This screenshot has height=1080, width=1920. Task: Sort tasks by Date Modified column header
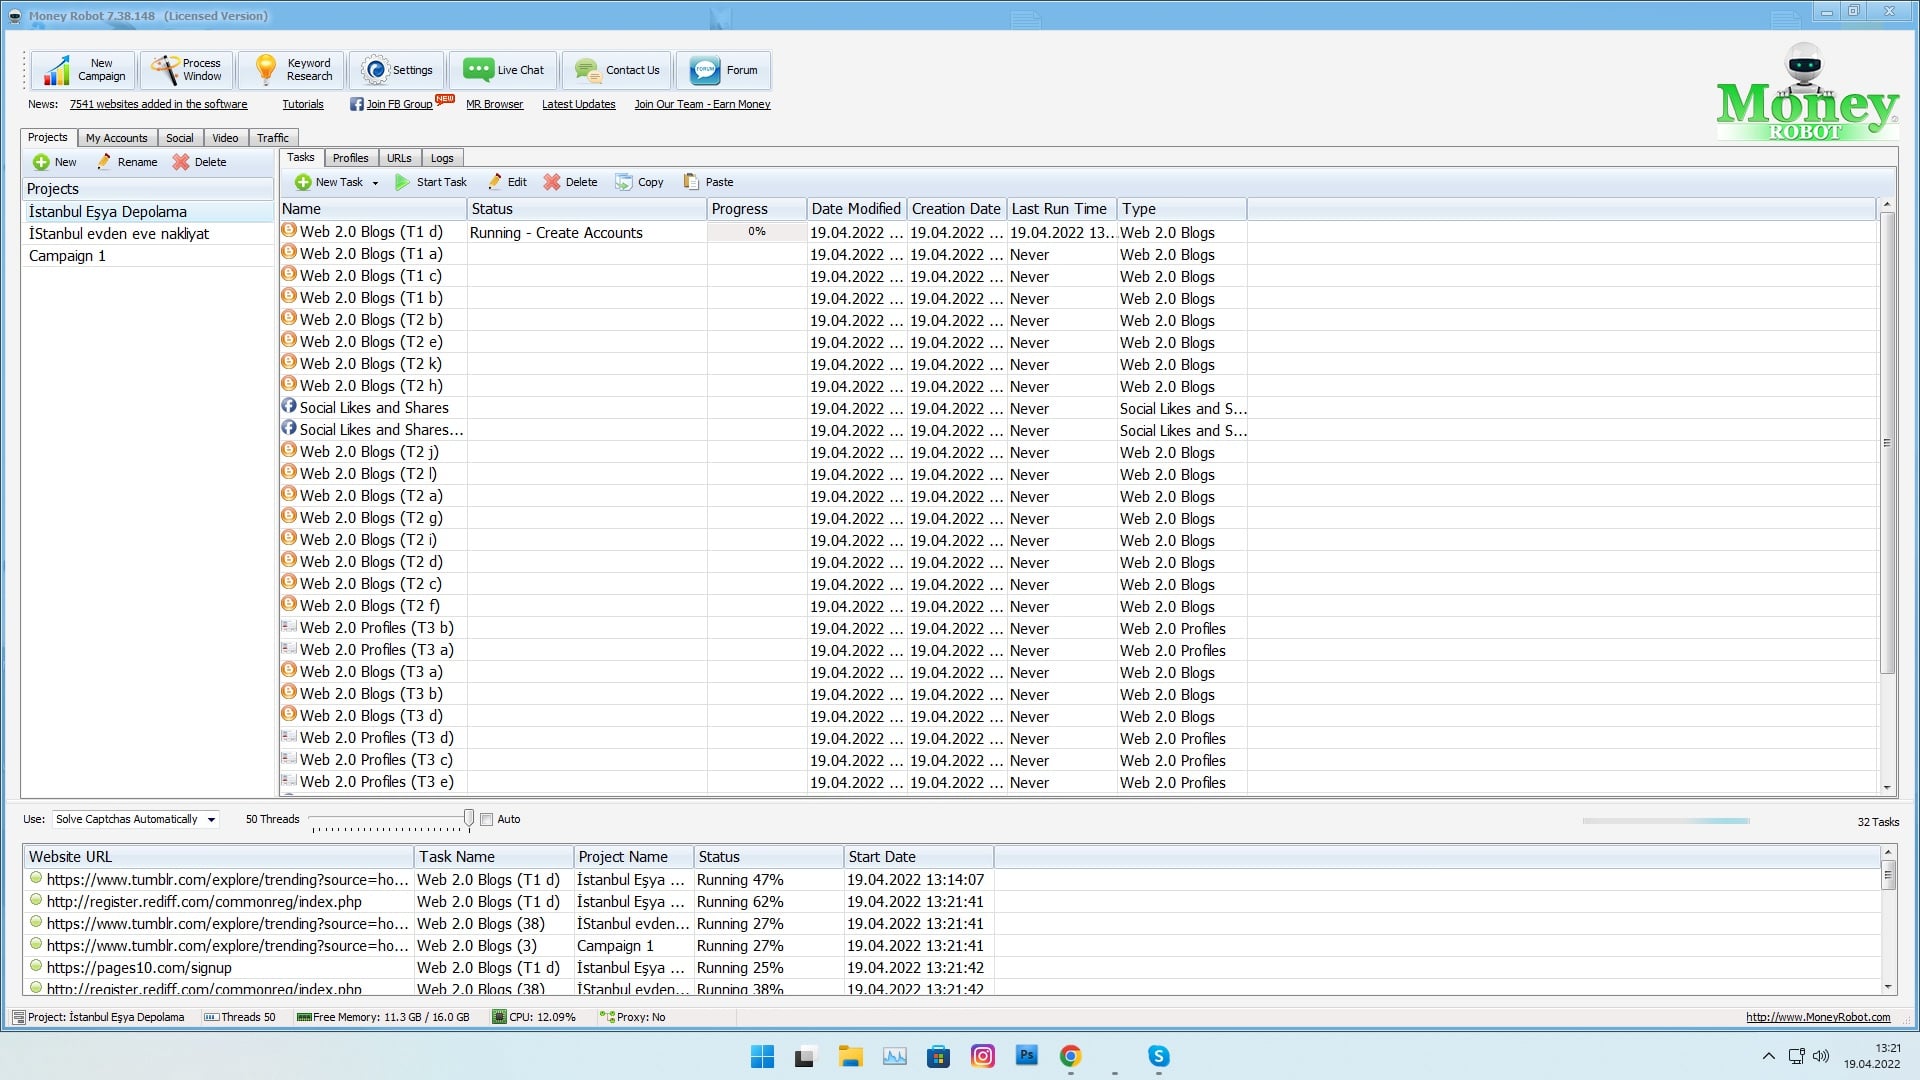pyautogui.click(x=857, y=209)
